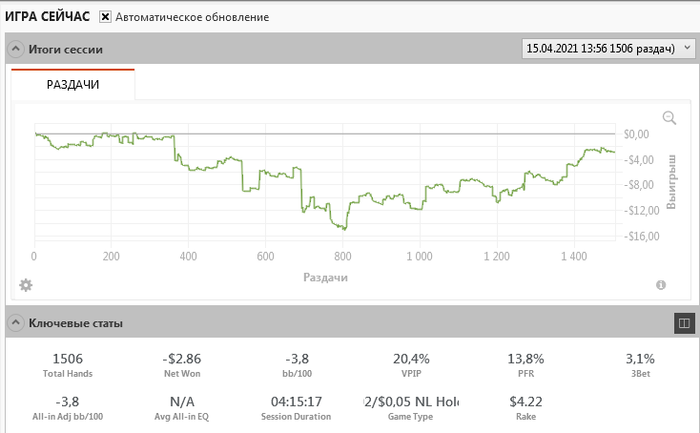Image resolution: width=700 pixels, height=433 pixels.
Task: Click the Ключевые статы header title
Action: point(76,323)
